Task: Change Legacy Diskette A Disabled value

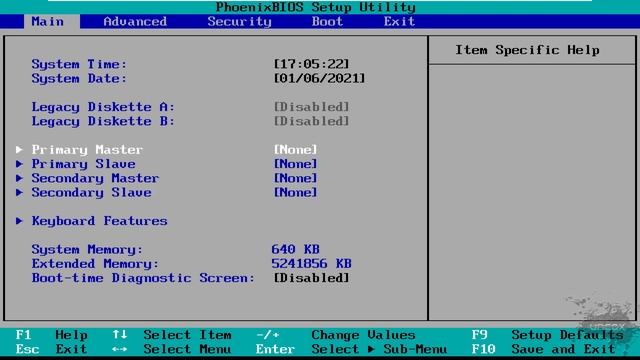Action: (x=311, y=107)
